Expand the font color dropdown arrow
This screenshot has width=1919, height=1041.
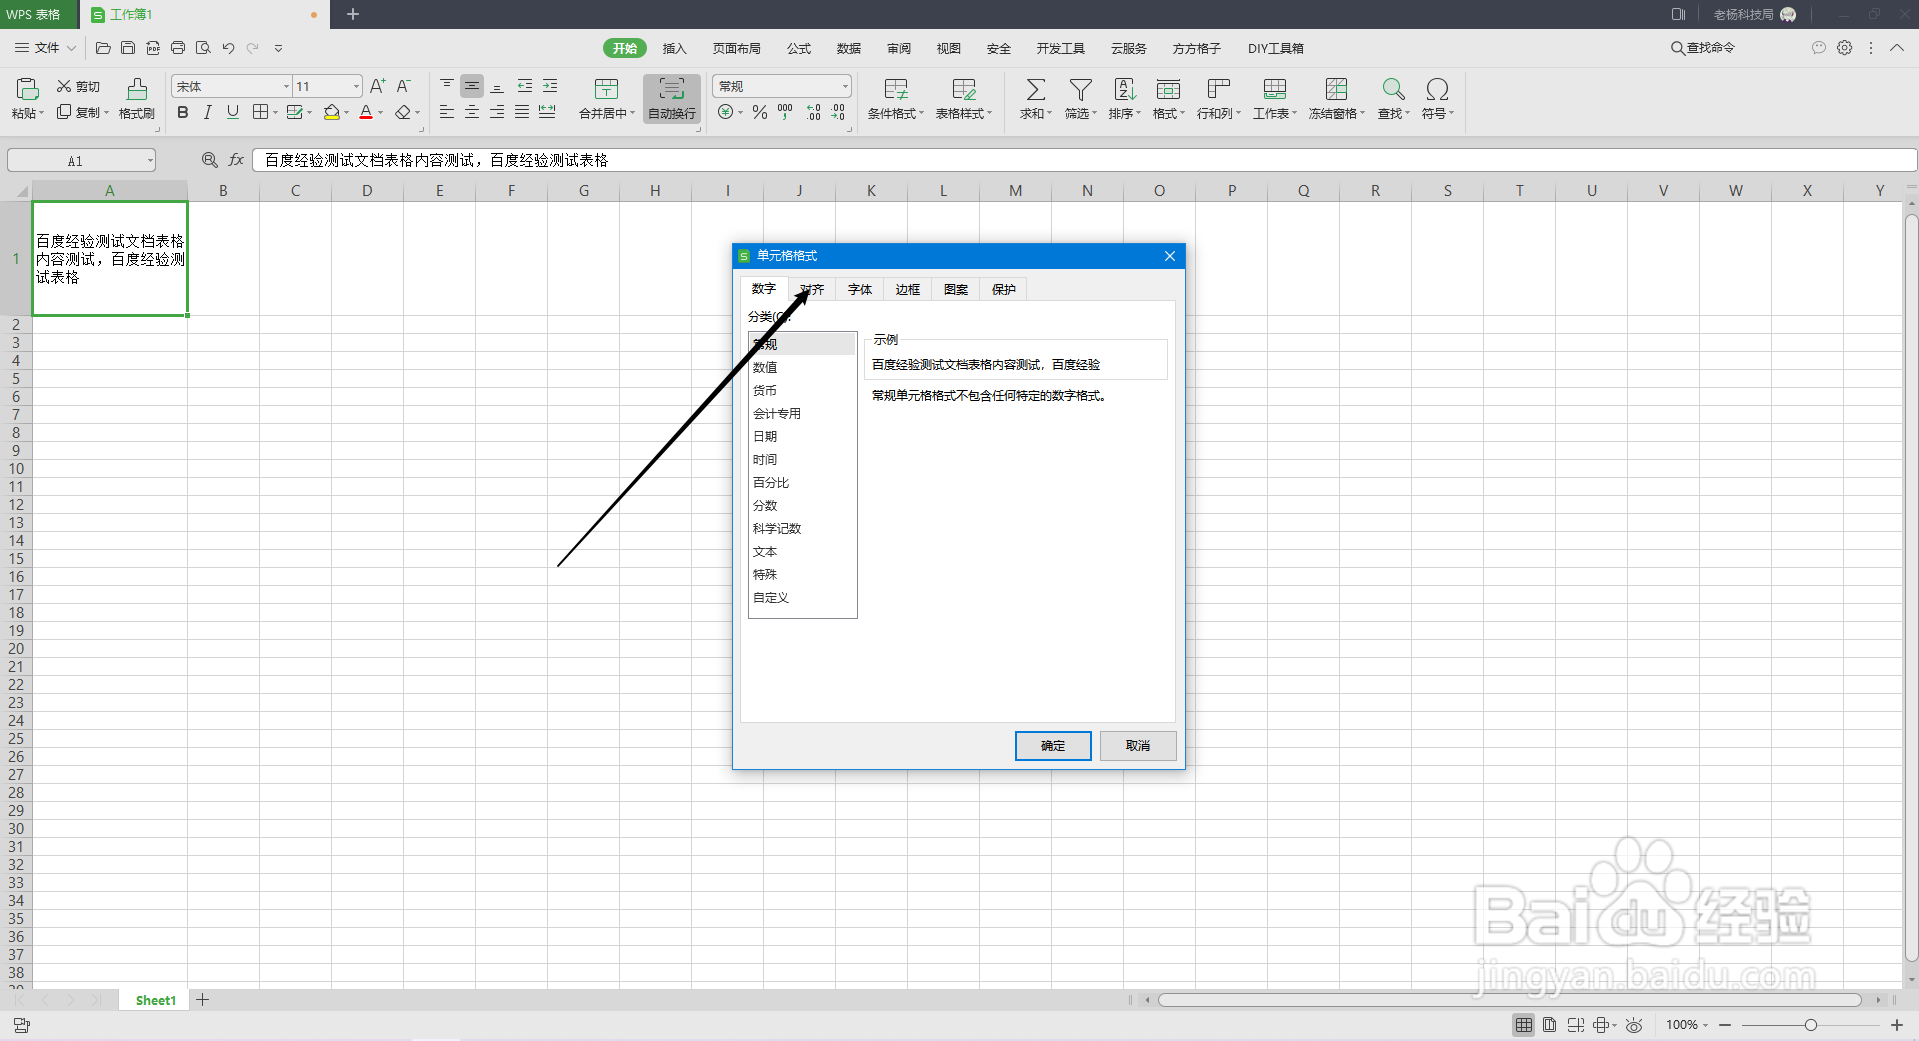[x=381, y=113]
